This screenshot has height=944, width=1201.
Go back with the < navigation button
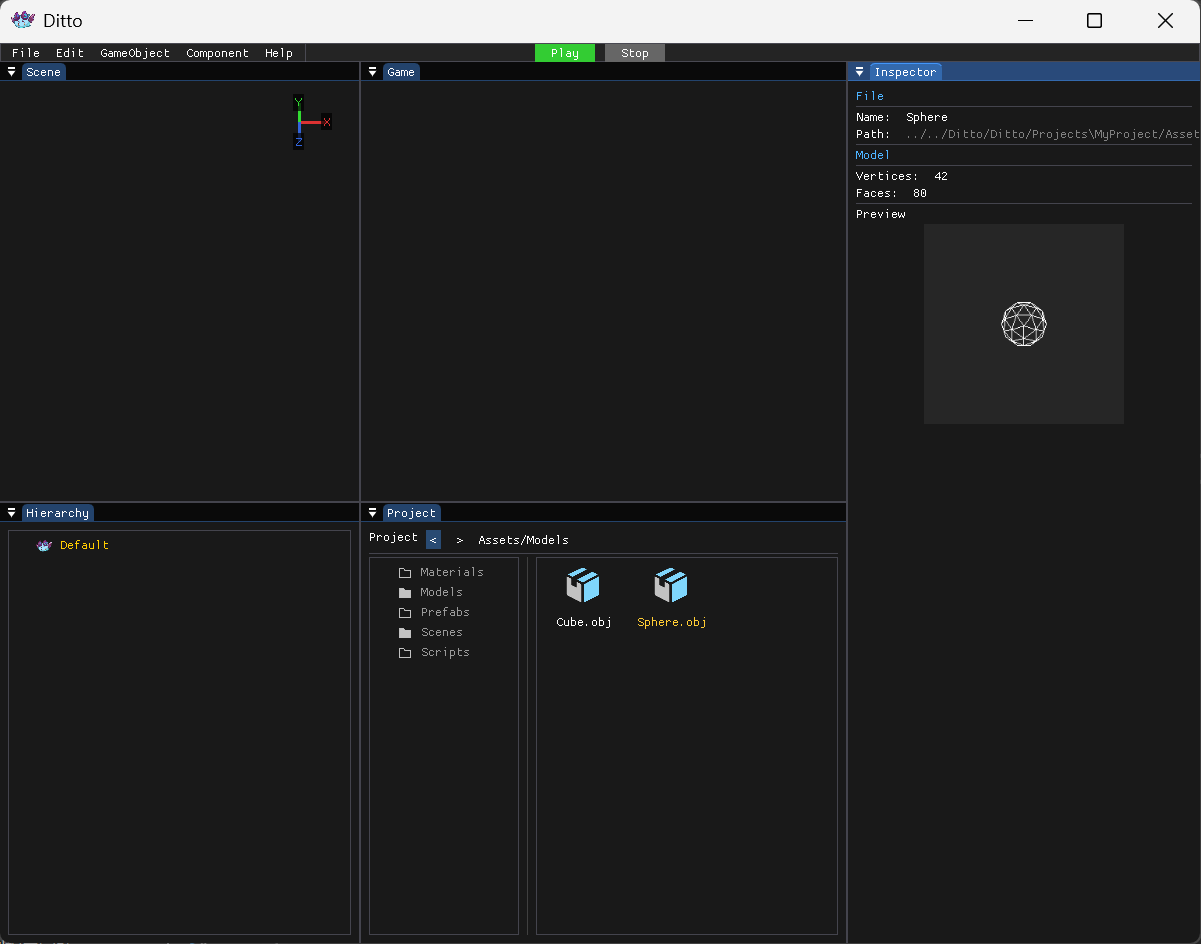433,539
